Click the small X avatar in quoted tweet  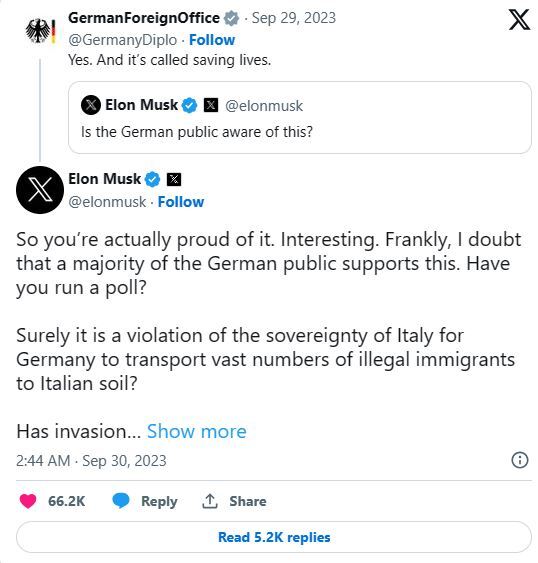point(91,105)
